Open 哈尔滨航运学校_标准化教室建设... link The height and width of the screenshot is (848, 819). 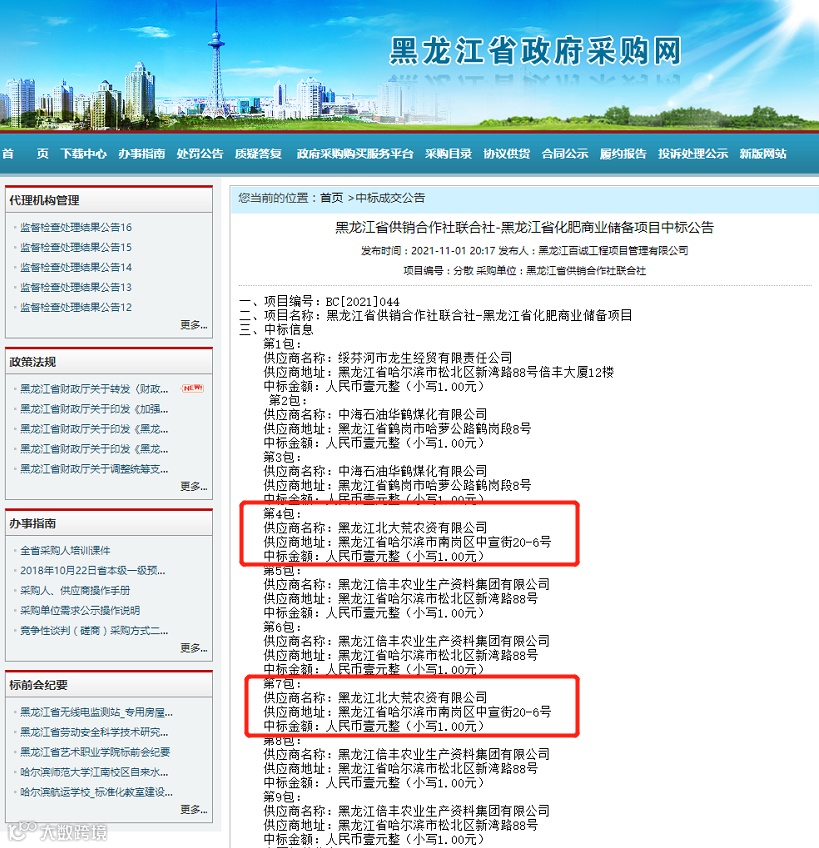[x=96, y=792]
